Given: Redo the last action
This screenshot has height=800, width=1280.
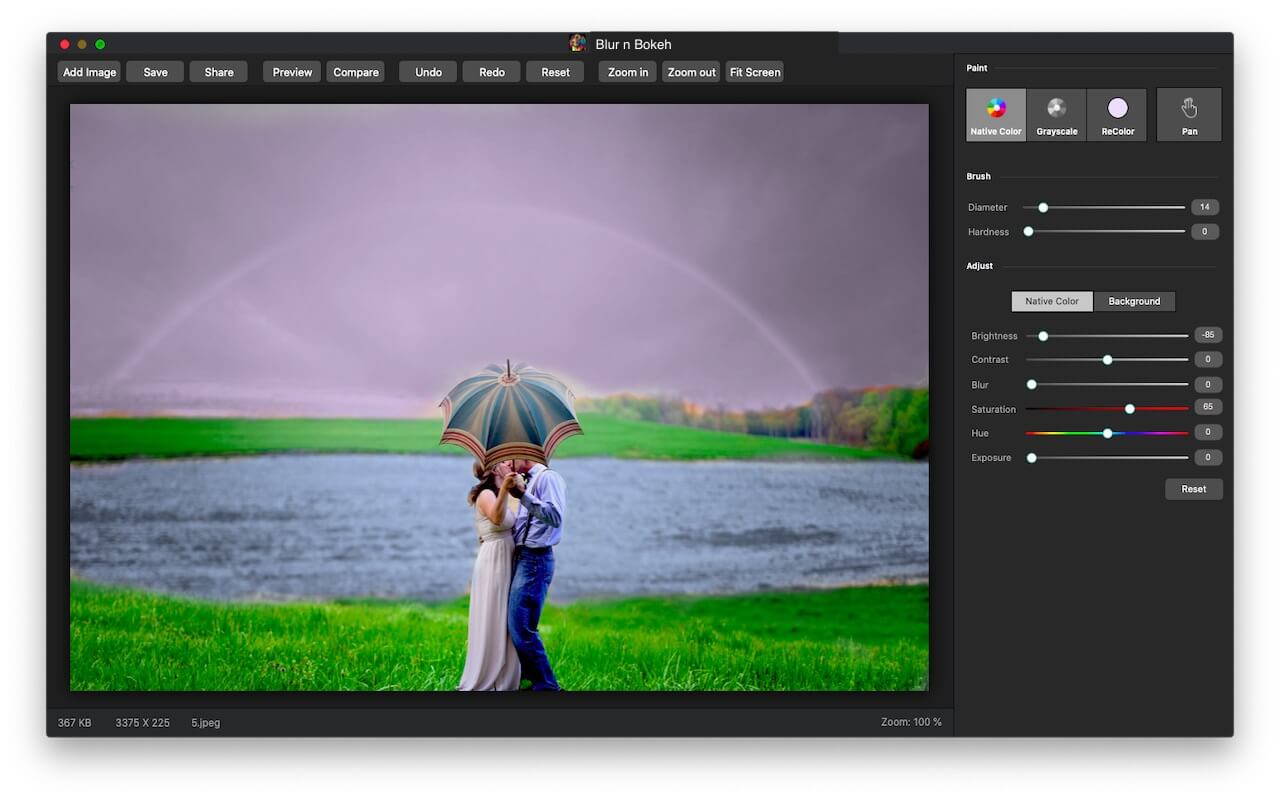Looking at the screenshot, I should coord(492,72).
